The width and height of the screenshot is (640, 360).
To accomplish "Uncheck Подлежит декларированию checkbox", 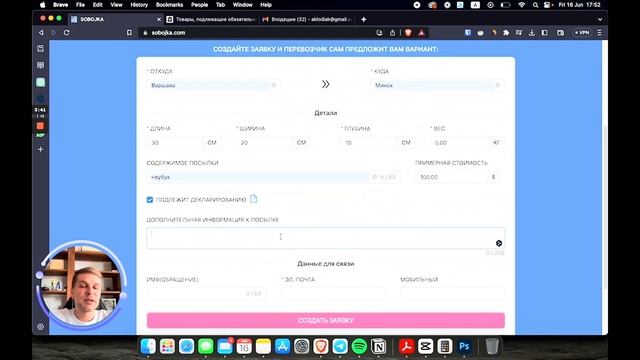I will click(150, 200).
